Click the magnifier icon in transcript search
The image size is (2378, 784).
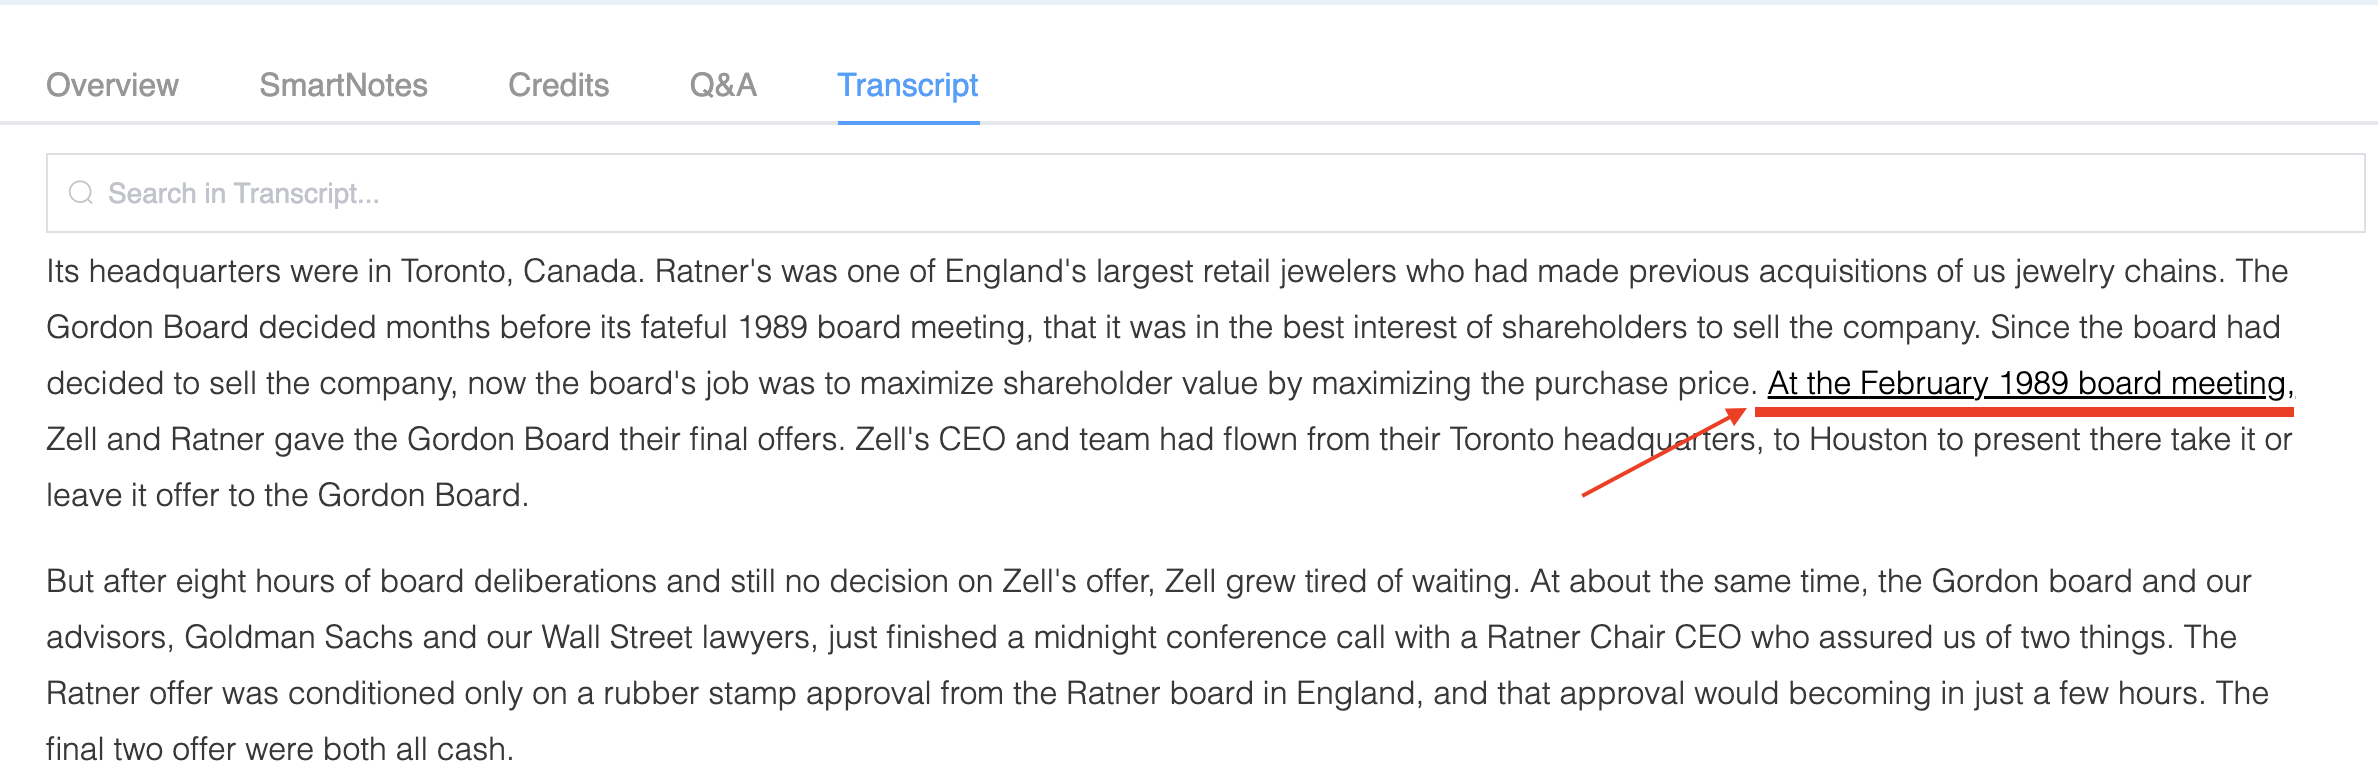(81, 193)
